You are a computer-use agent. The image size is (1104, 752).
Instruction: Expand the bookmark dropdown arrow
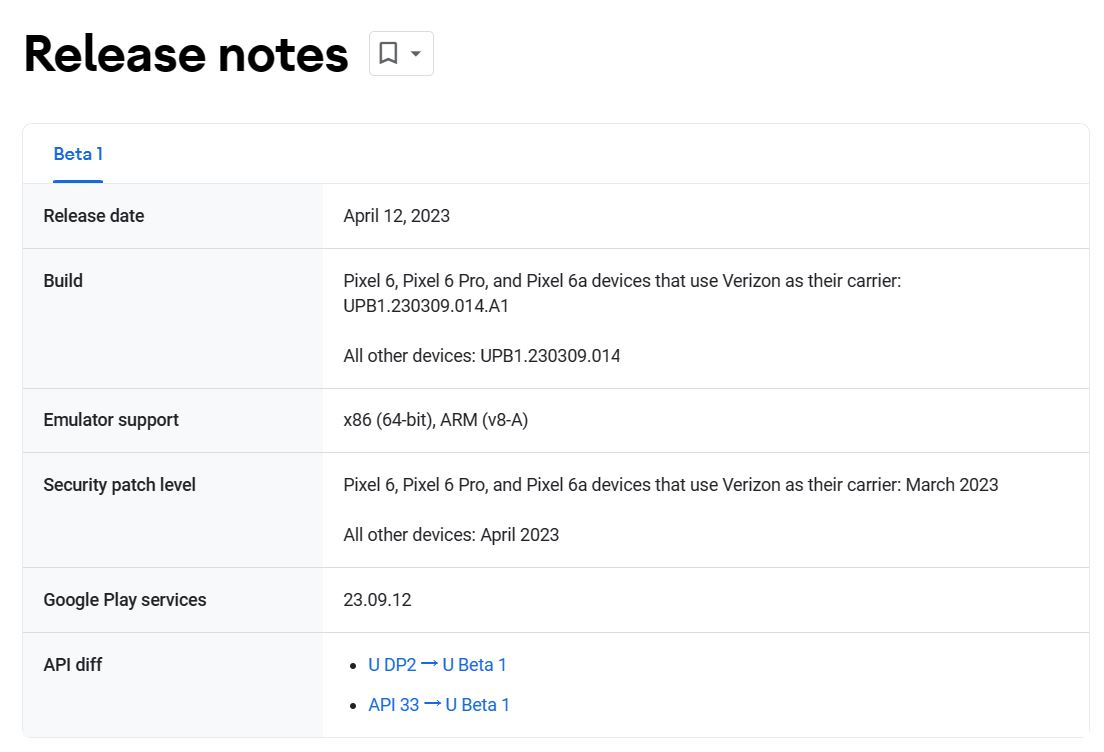(x=416, y=54)
